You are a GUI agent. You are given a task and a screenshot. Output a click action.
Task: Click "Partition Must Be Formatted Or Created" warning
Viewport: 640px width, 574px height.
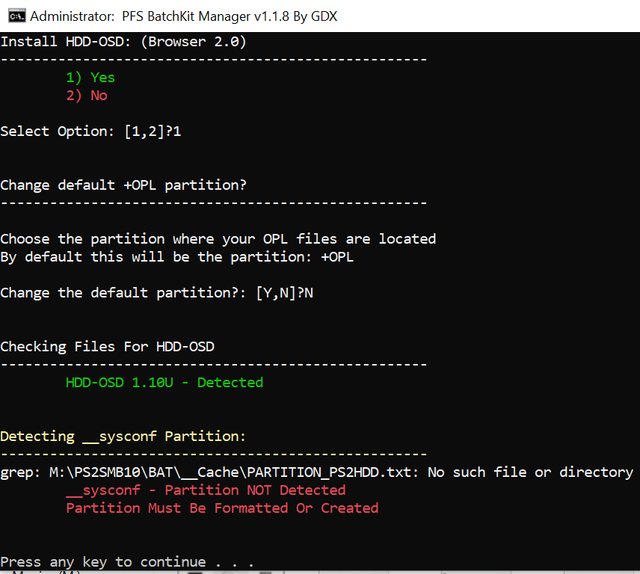coord(222,508)
